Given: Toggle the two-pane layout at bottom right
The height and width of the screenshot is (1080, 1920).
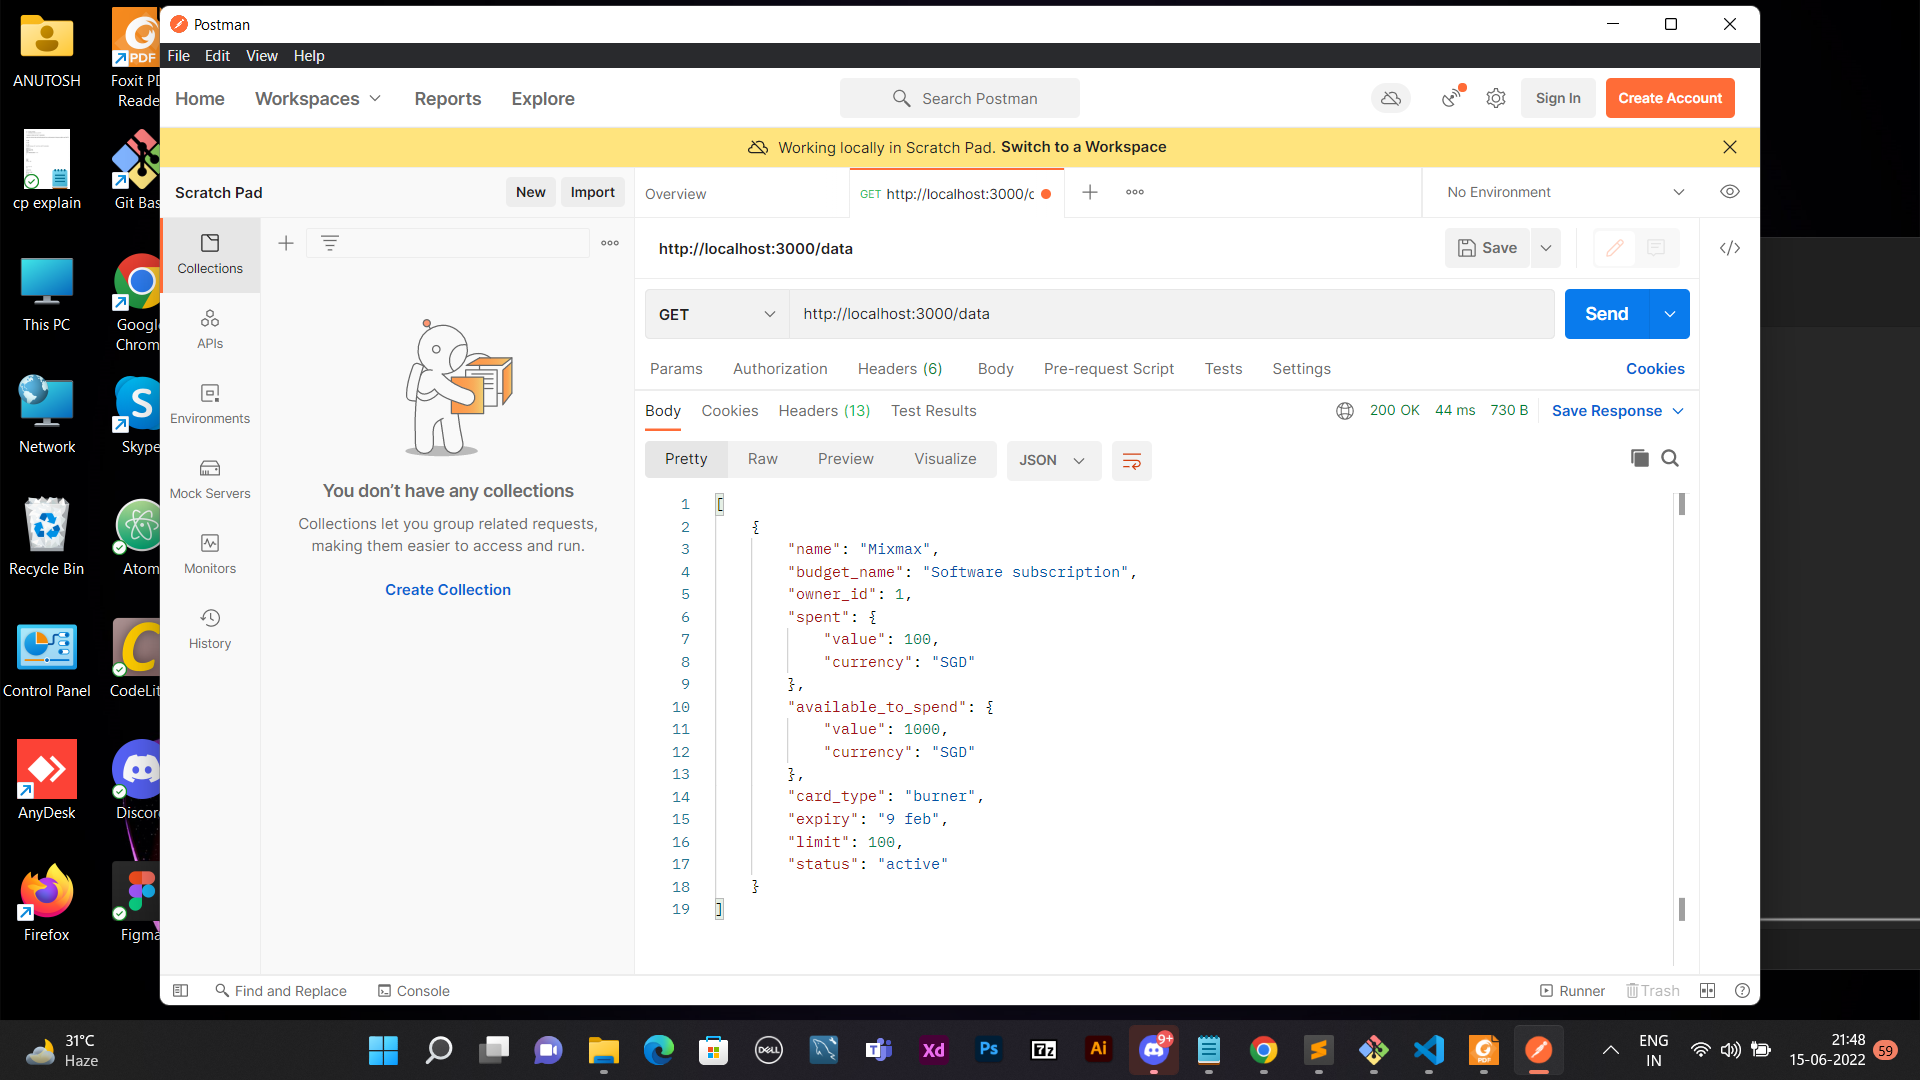Looking at the screenshot, I should pyautogui.click(x=1708, y=990).
